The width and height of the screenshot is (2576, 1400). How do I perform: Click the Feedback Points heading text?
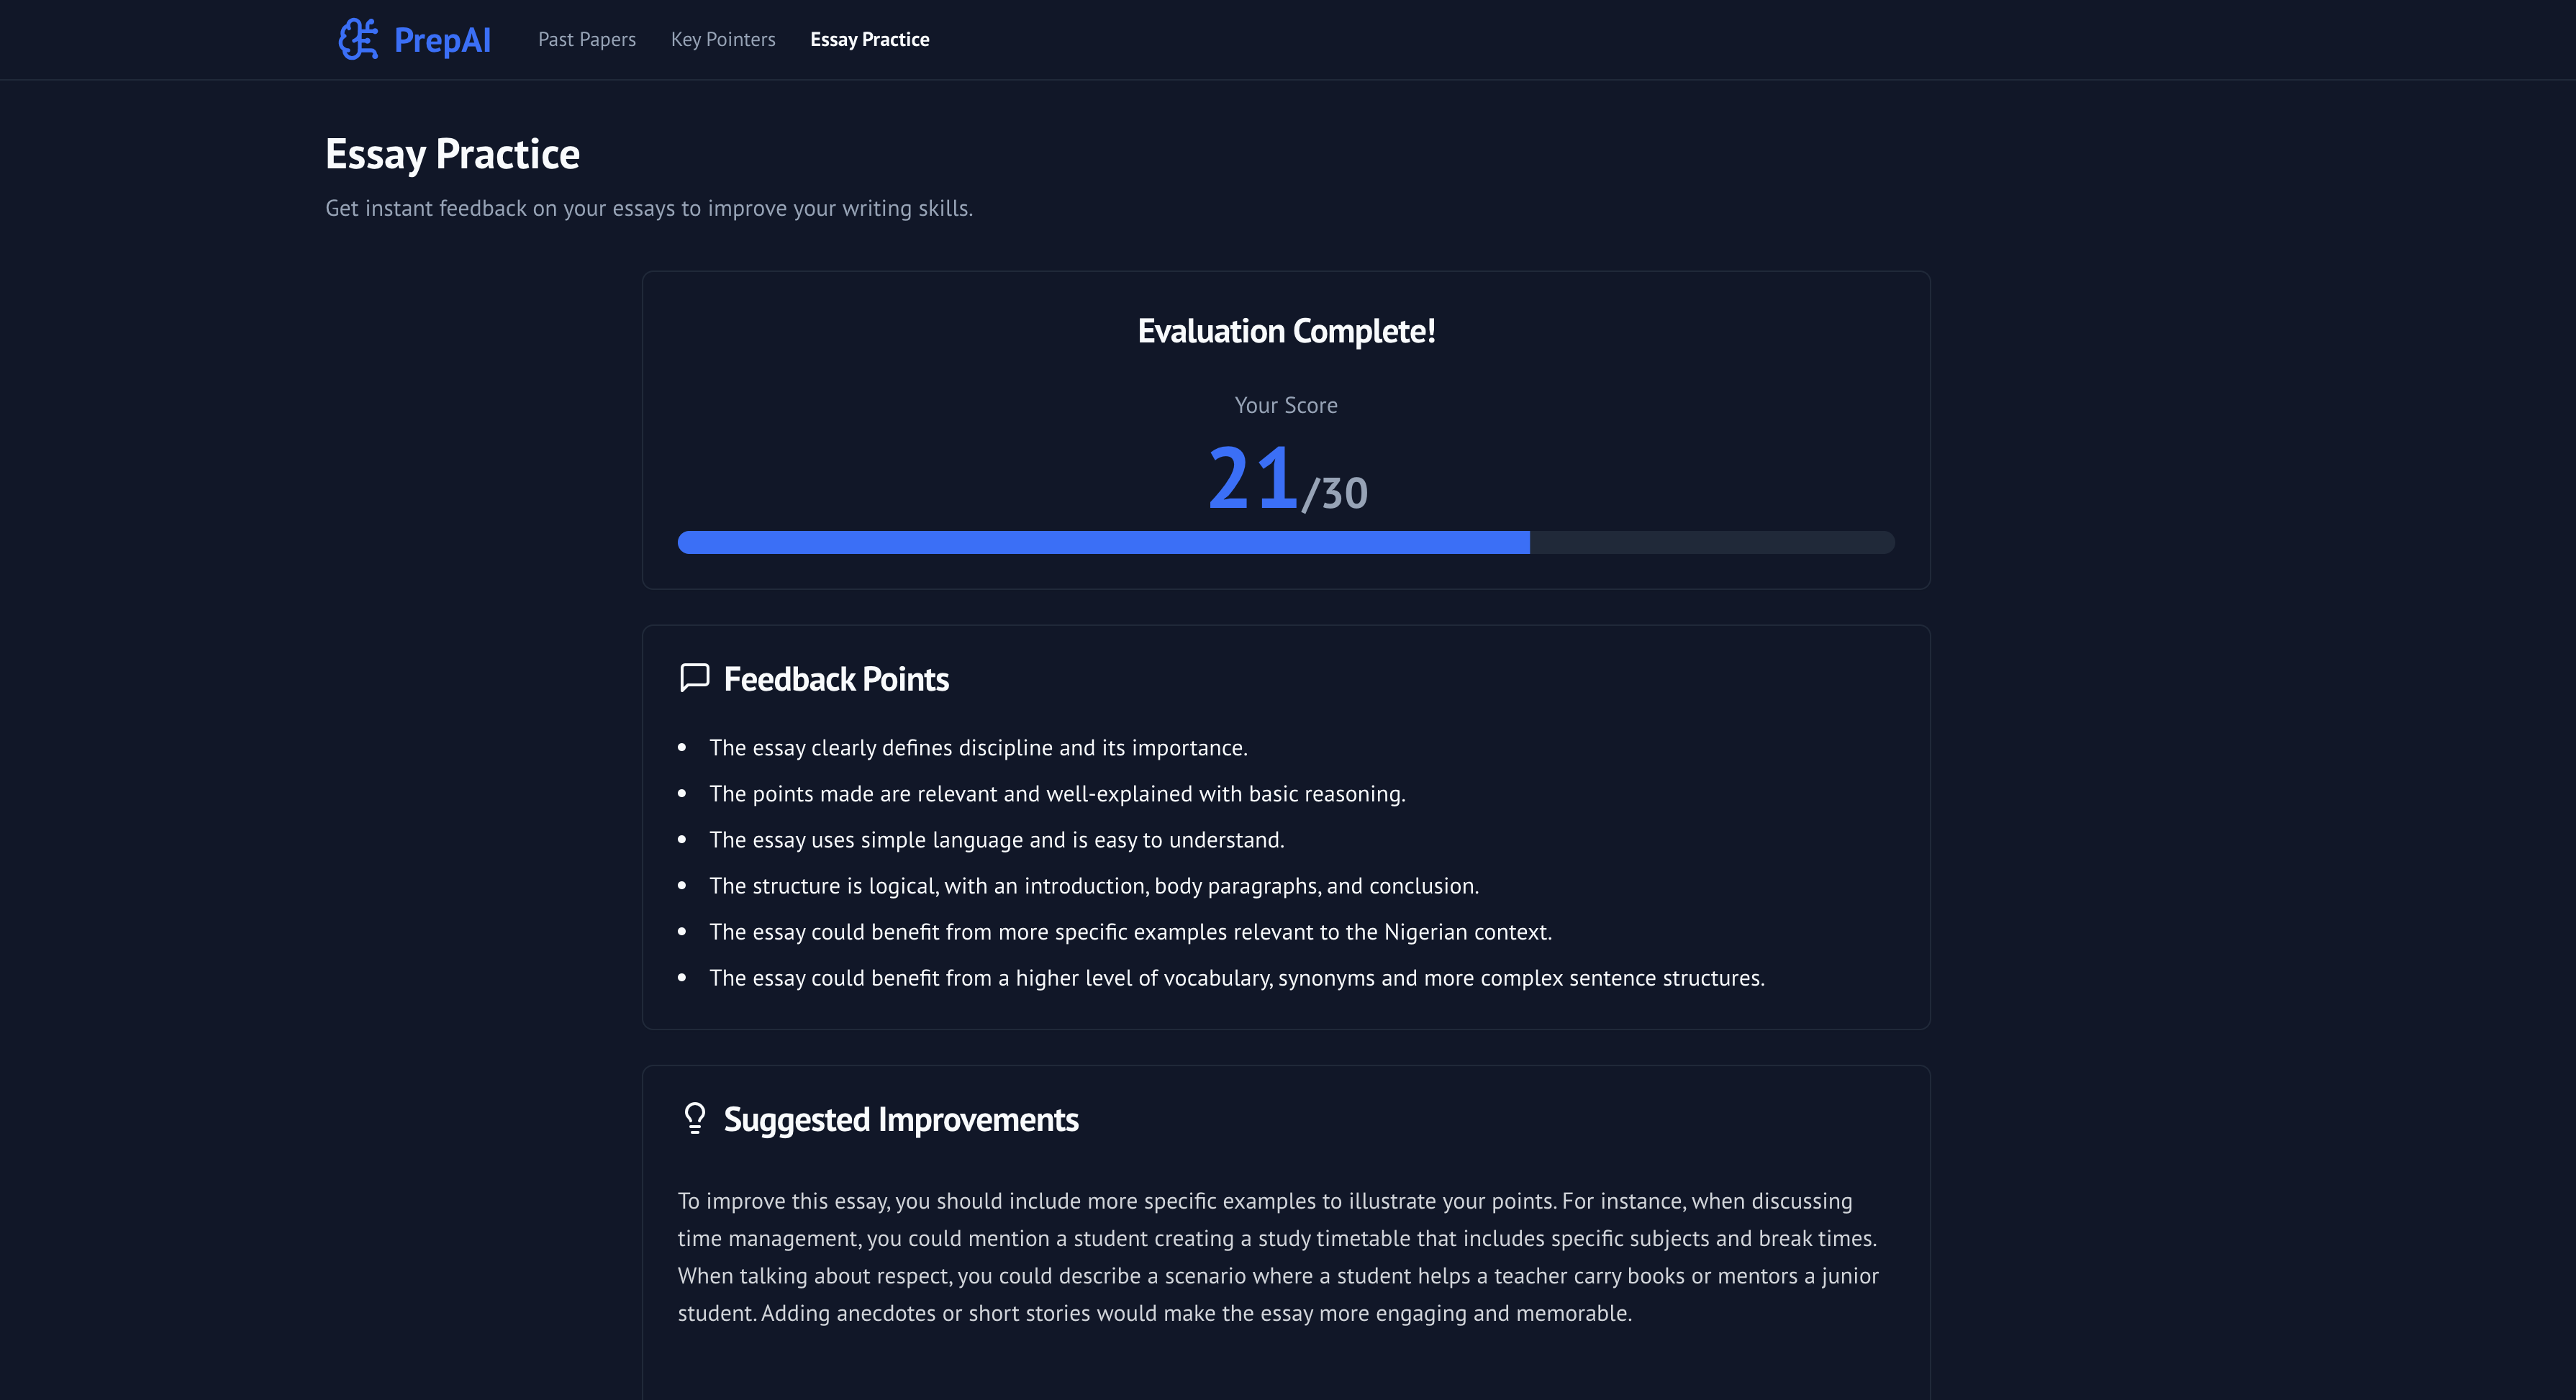click(x=836, y=679)
